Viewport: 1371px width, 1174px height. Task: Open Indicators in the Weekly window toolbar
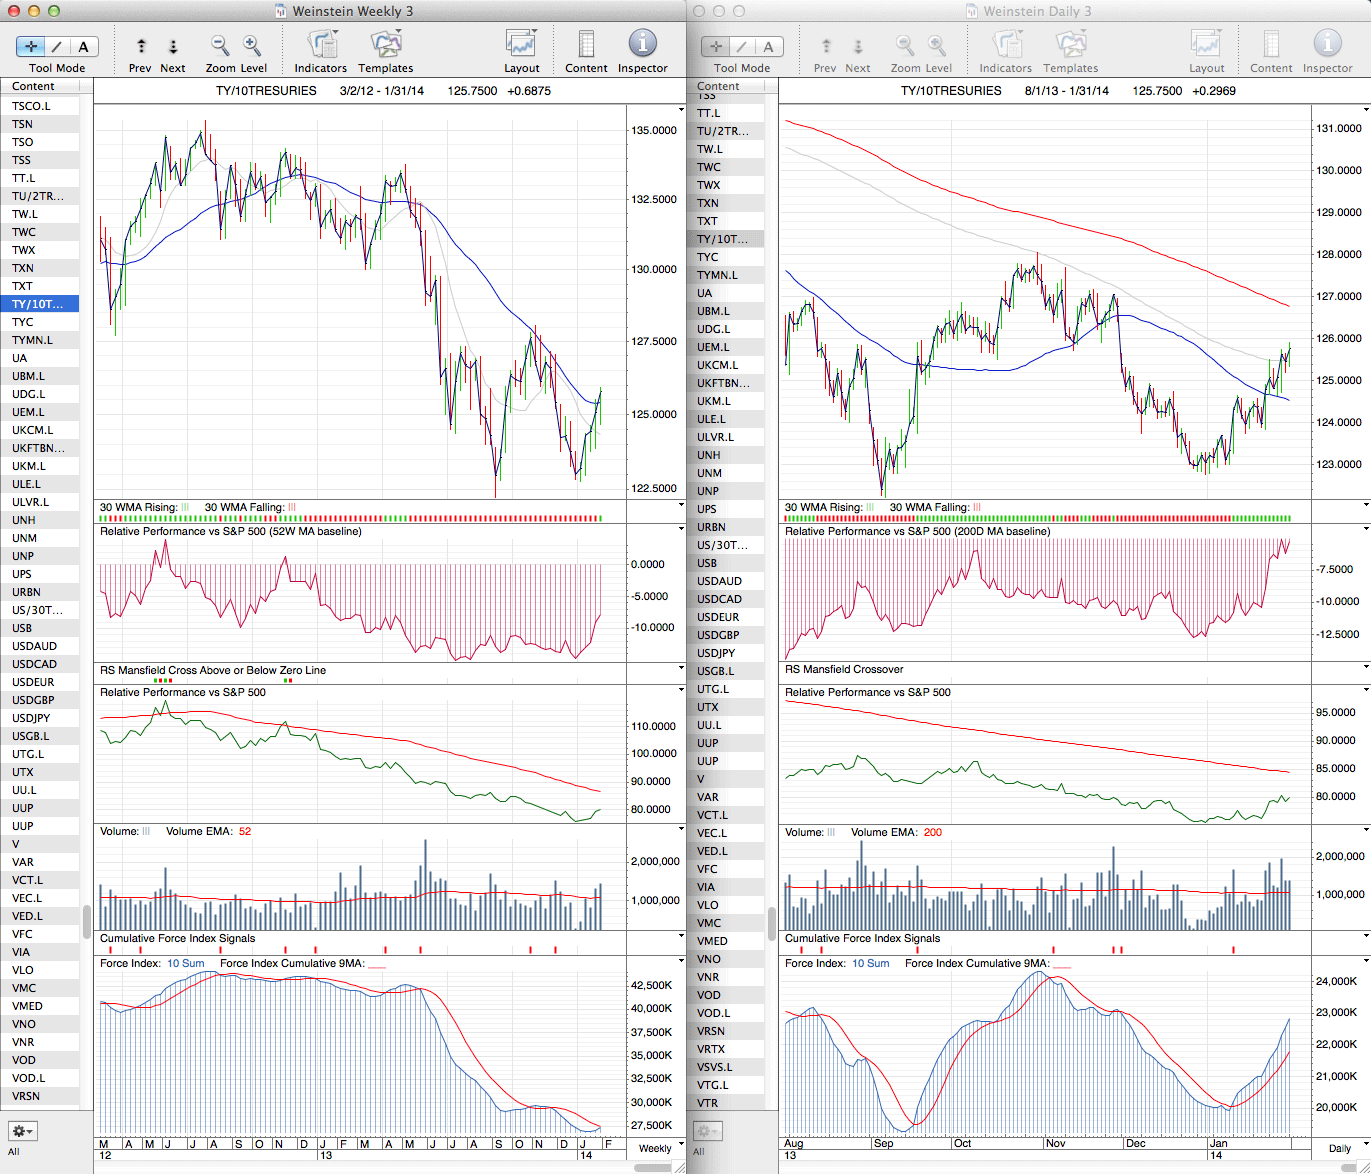point(321,45)
